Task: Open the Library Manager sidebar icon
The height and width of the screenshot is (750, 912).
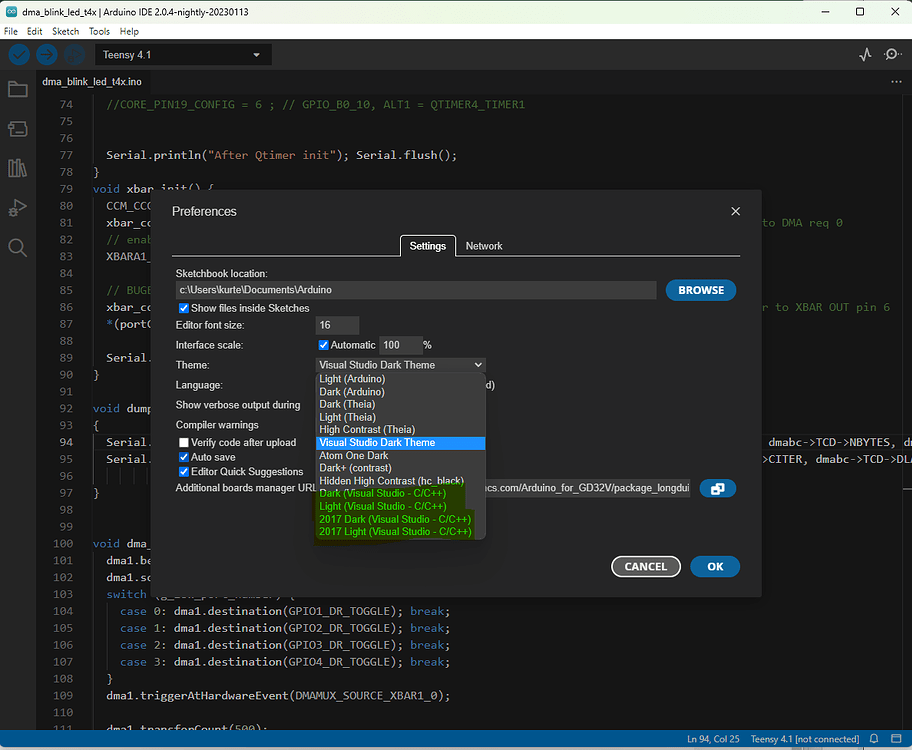Action: coord(17,167)
